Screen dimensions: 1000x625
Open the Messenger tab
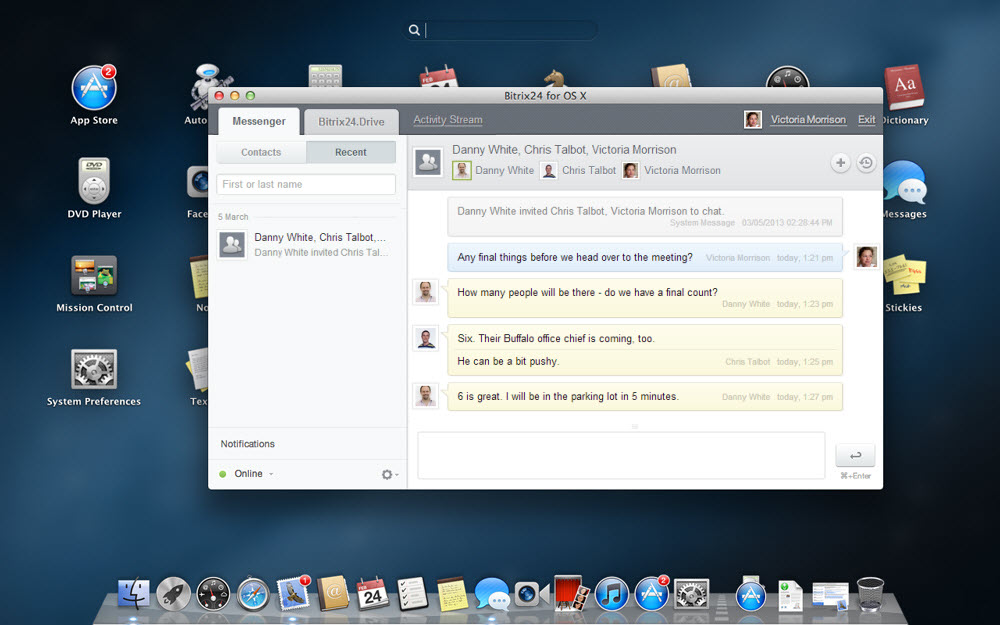259,122
